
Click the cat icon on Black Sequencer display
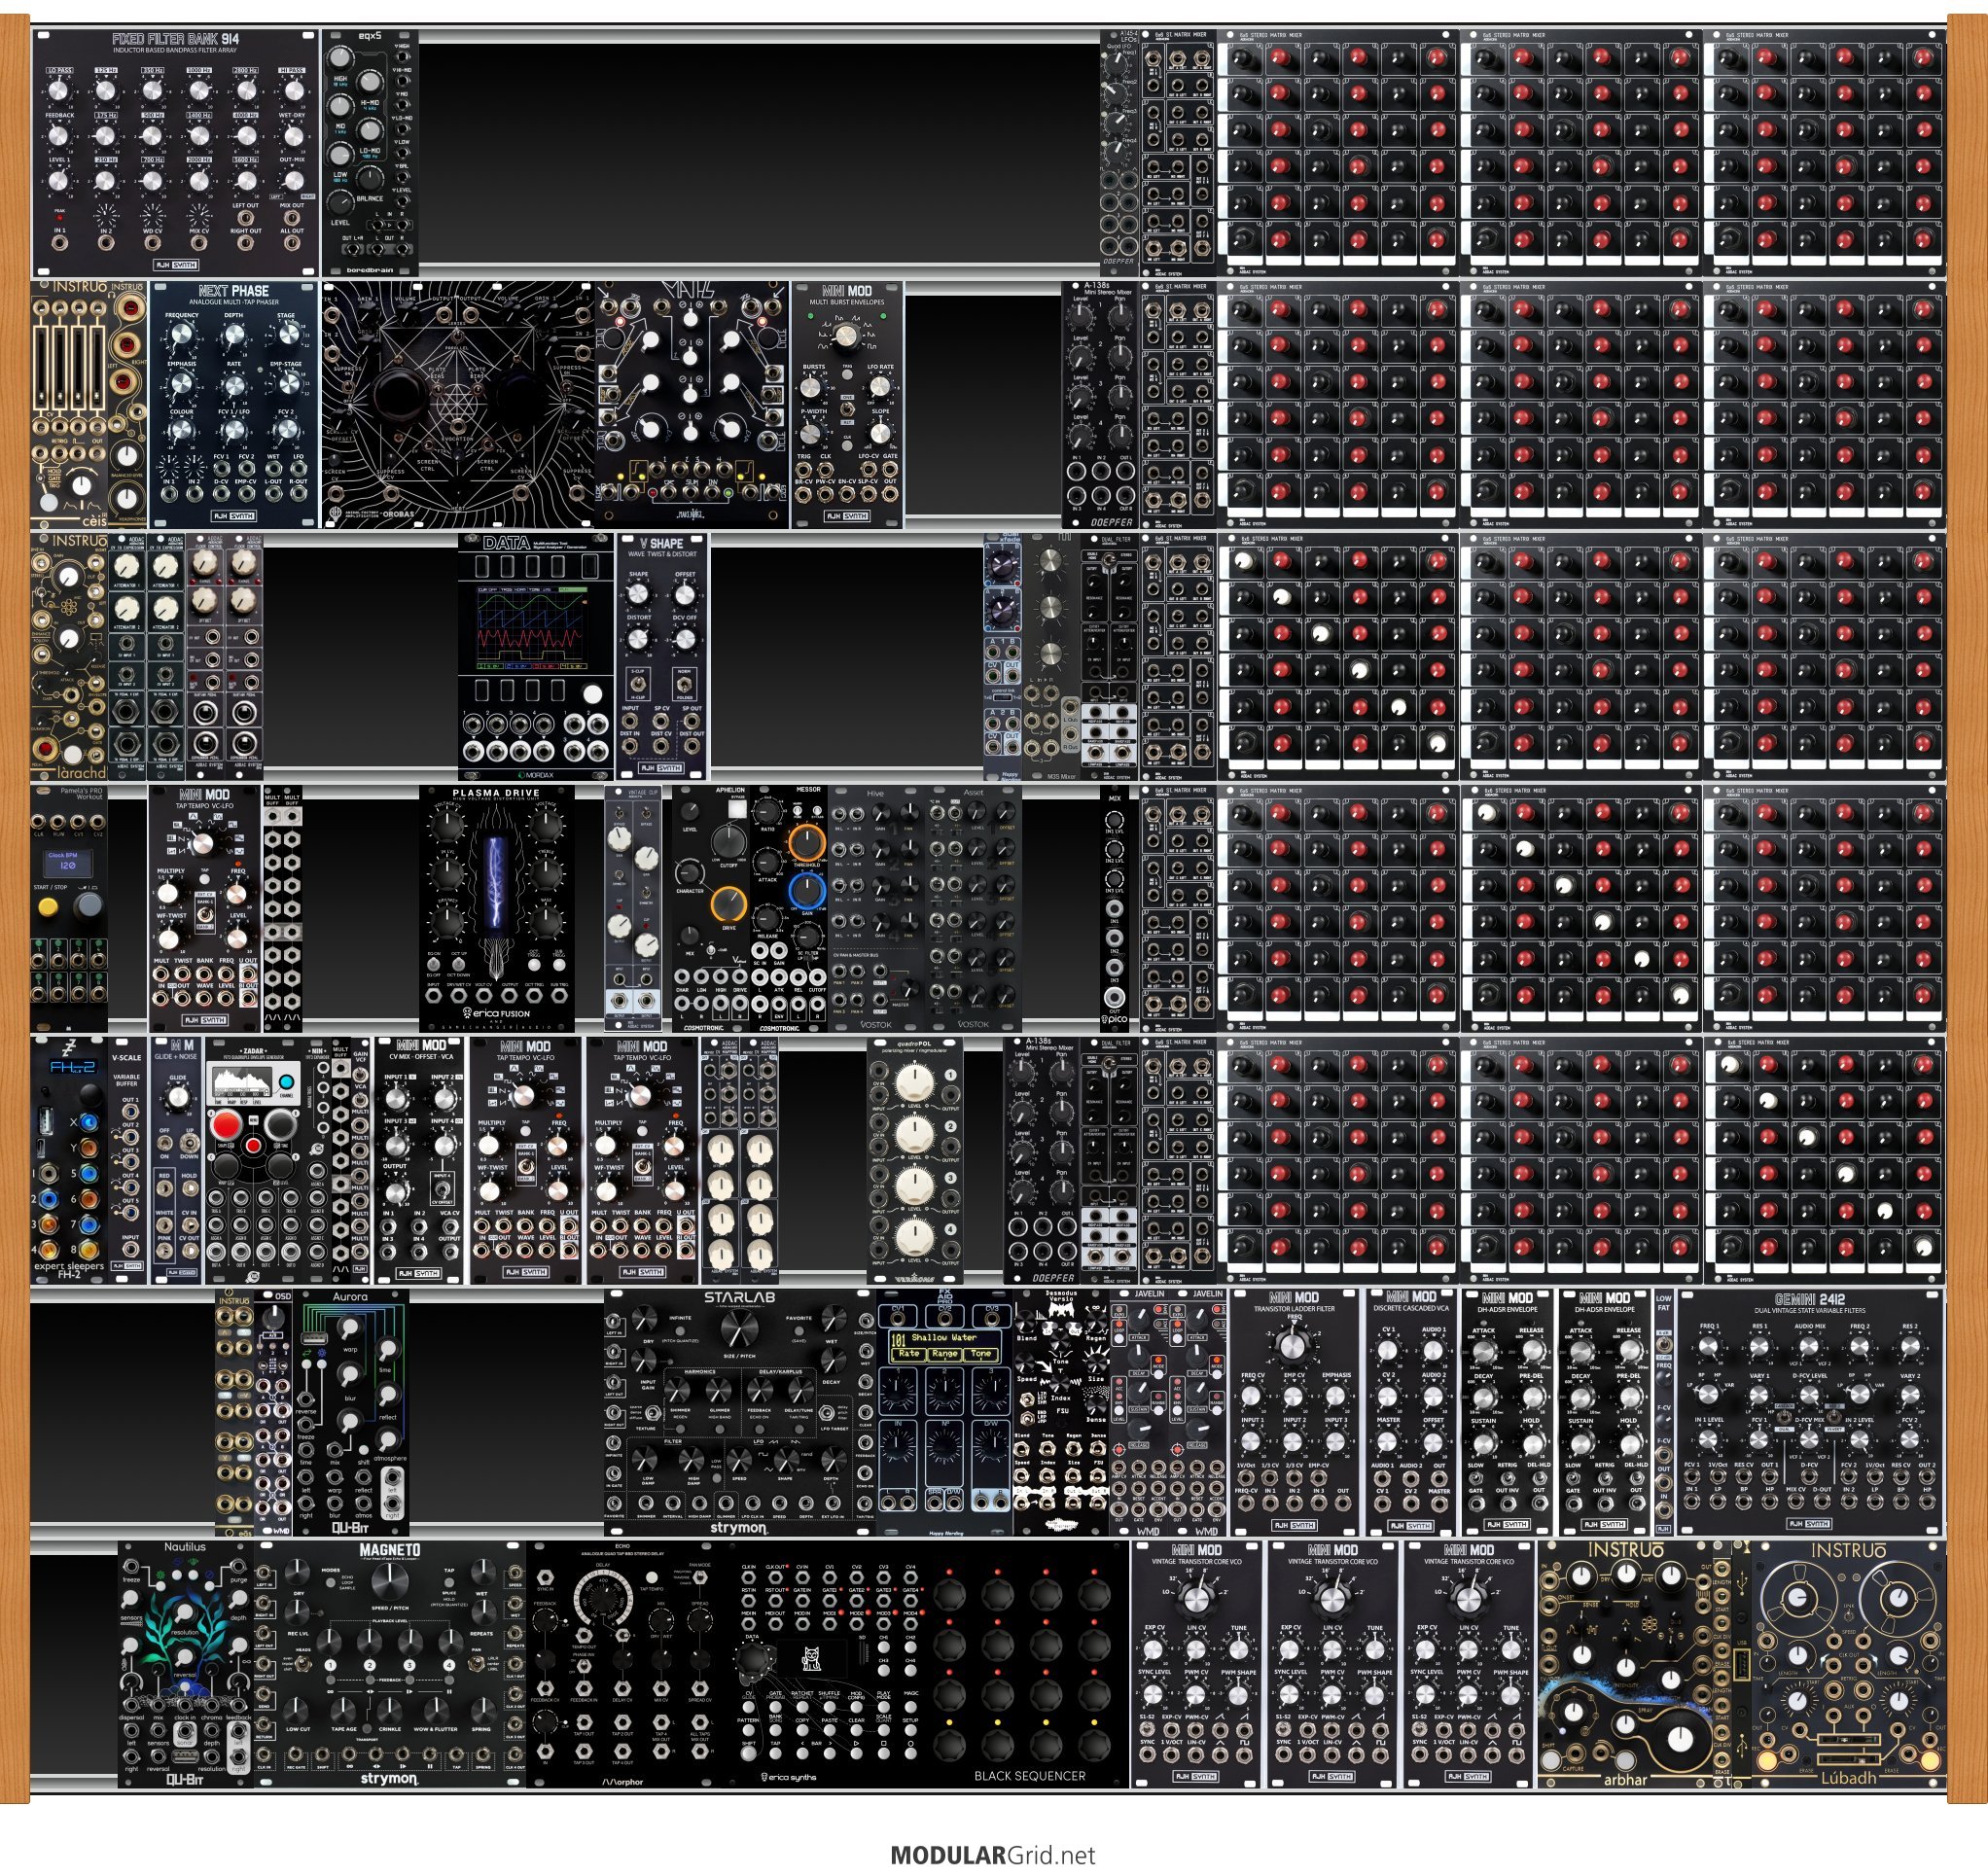[x=811, y=1661]
